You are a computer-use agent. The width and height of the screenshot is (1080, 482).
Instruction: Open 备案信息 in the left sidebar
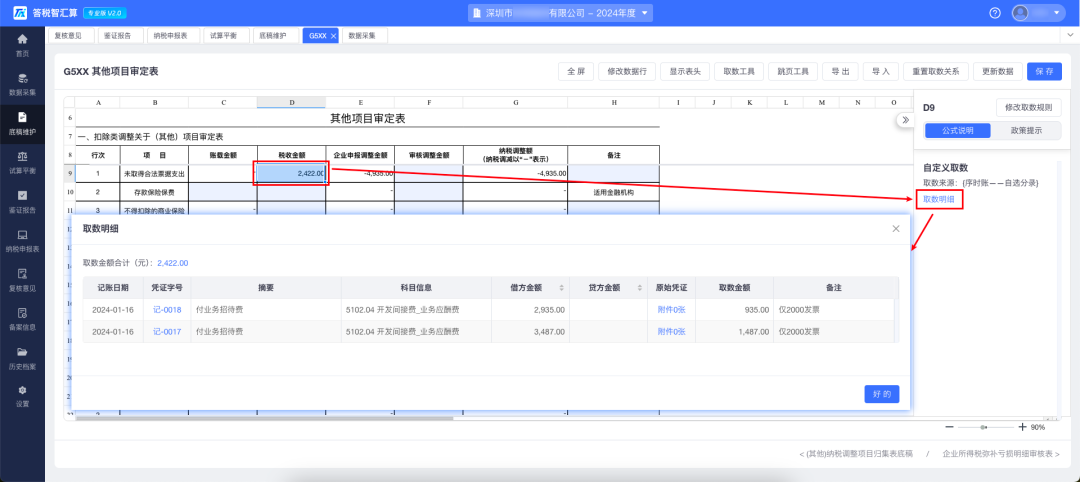click(x=22, y=319)
